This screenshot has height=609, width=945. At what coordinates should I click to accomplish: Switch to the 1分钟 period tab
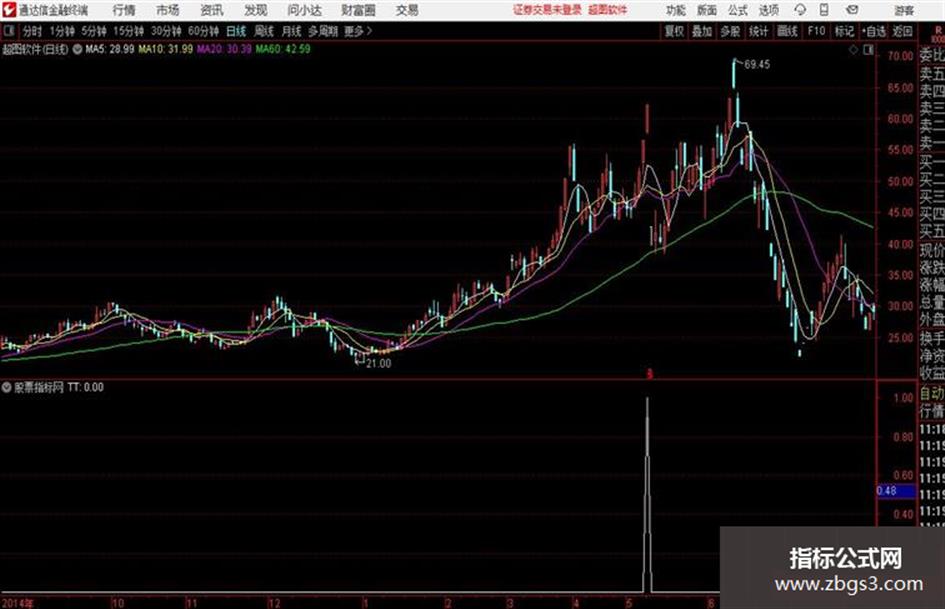62,31
